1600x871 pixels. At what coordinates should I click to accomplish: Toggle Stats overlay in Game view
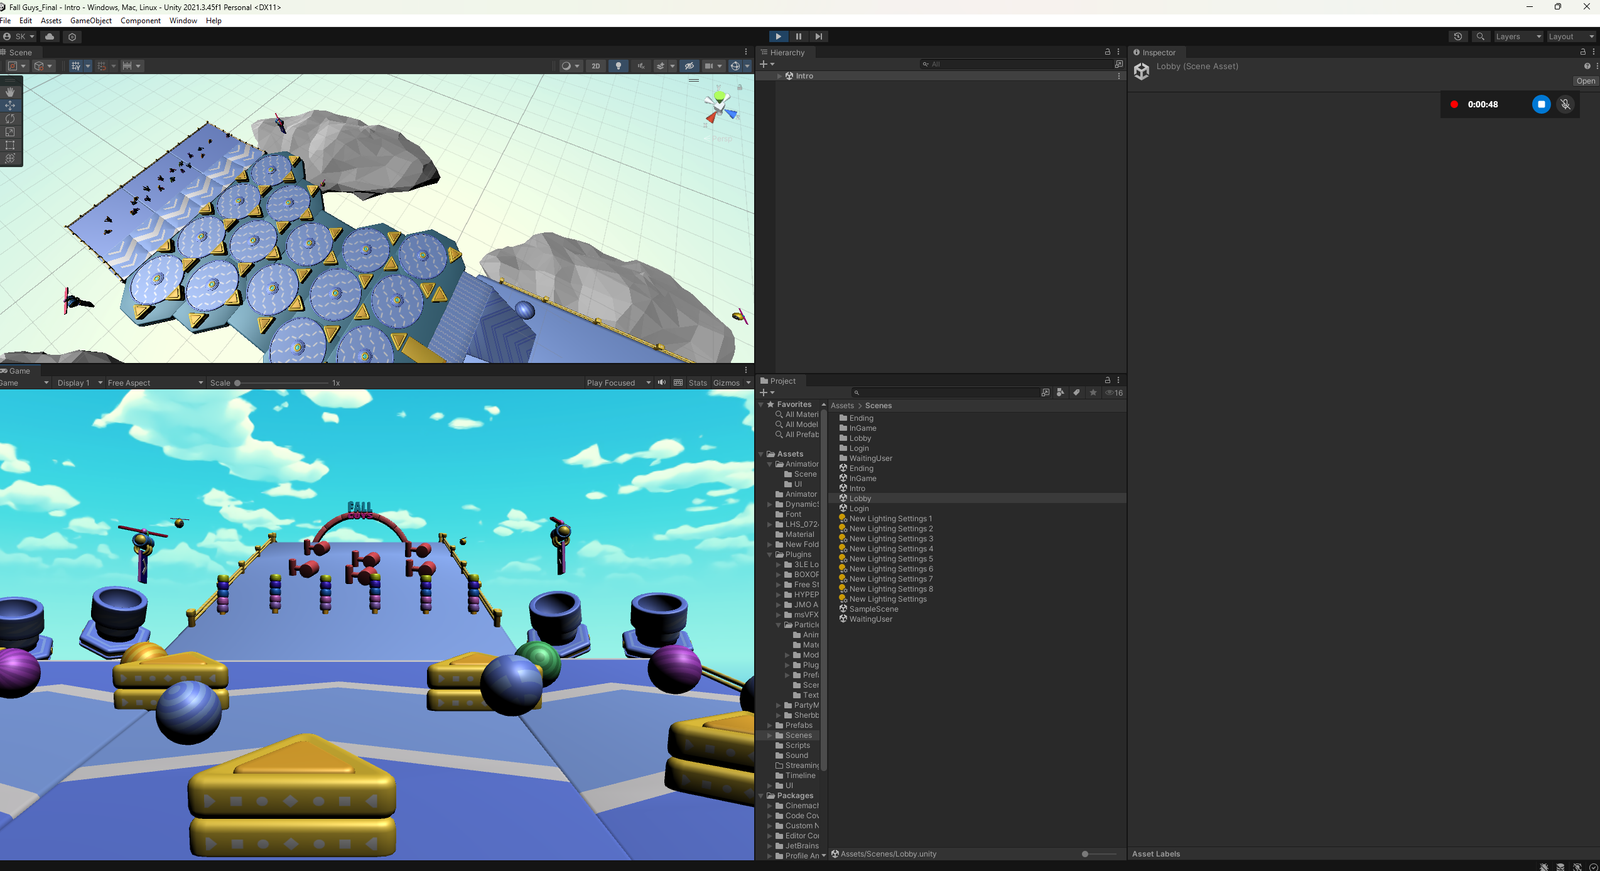click(x=697, y=383)
